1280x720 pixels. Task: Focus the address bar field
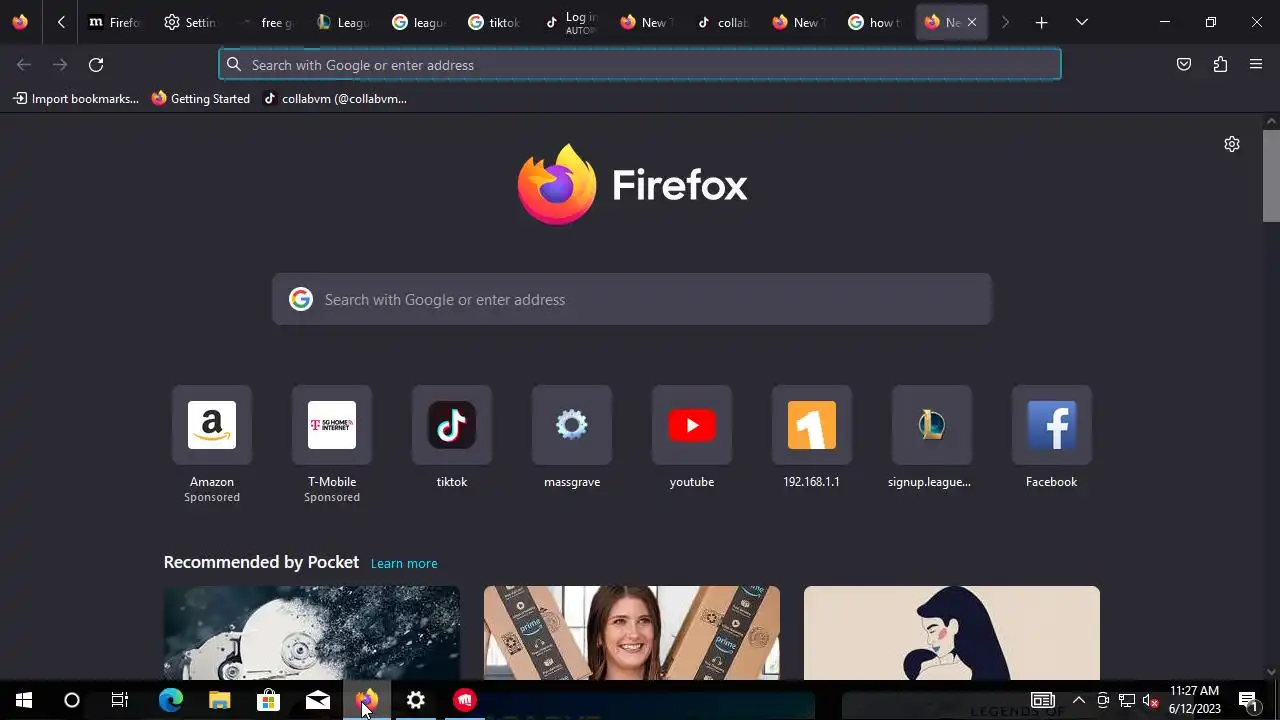(640, 65)
